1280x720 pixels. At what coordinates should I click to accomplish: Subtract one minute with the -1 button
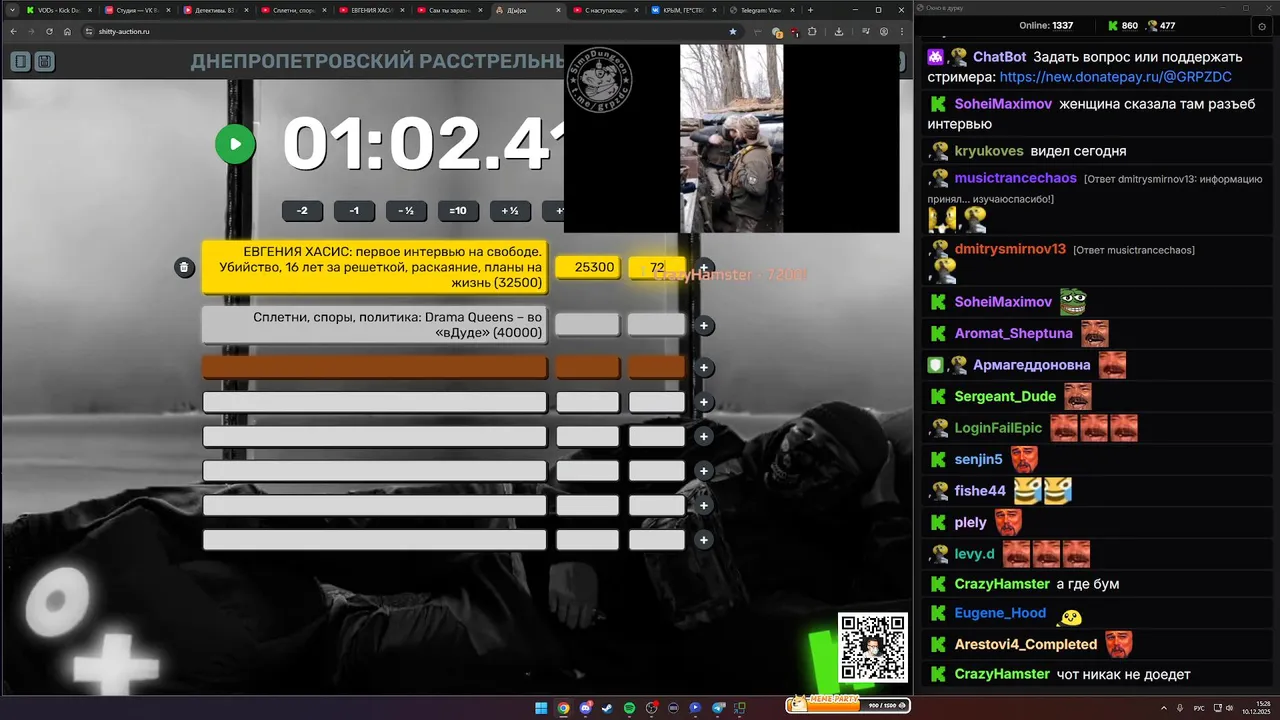coord(354,211)
